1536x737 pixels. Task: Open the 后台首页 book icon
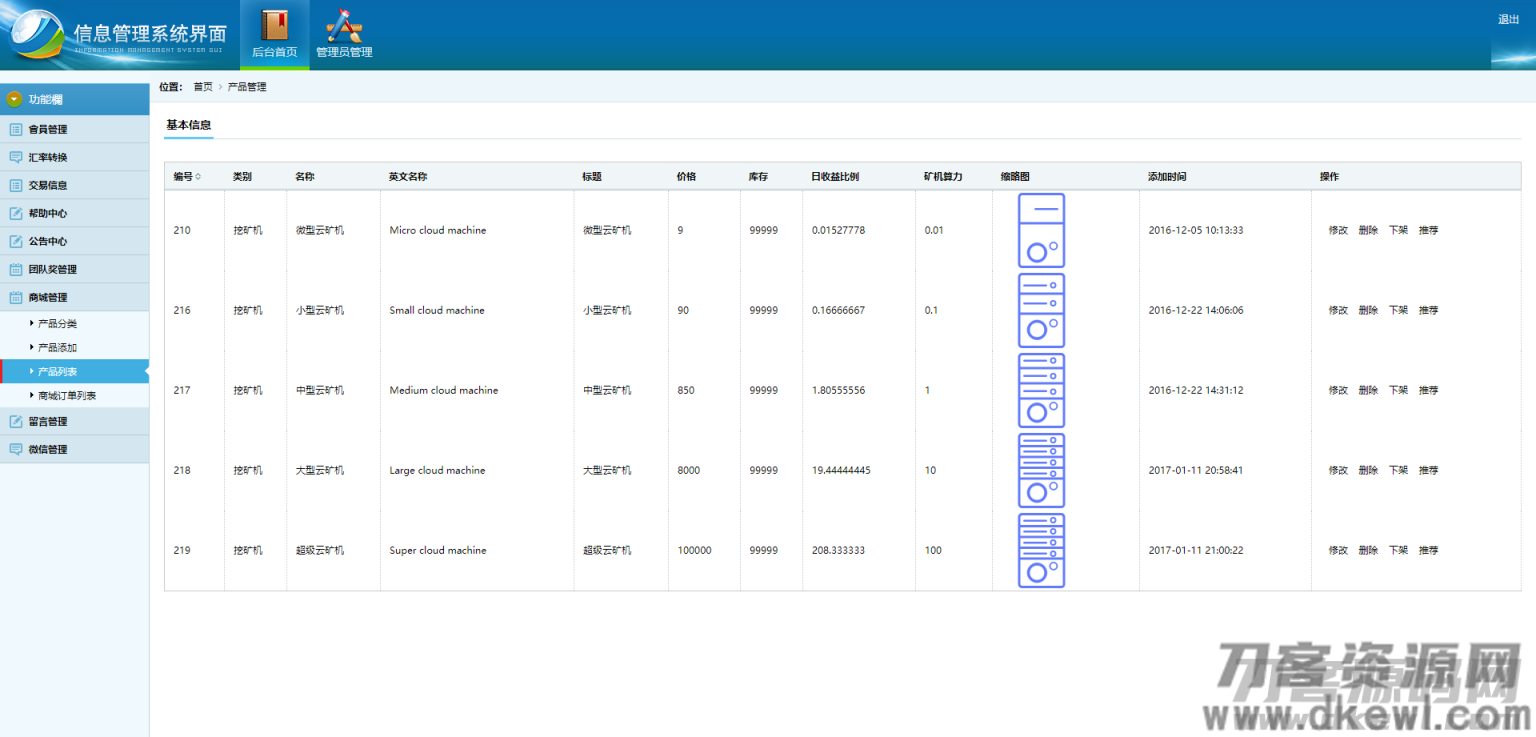tap(274, 25)
